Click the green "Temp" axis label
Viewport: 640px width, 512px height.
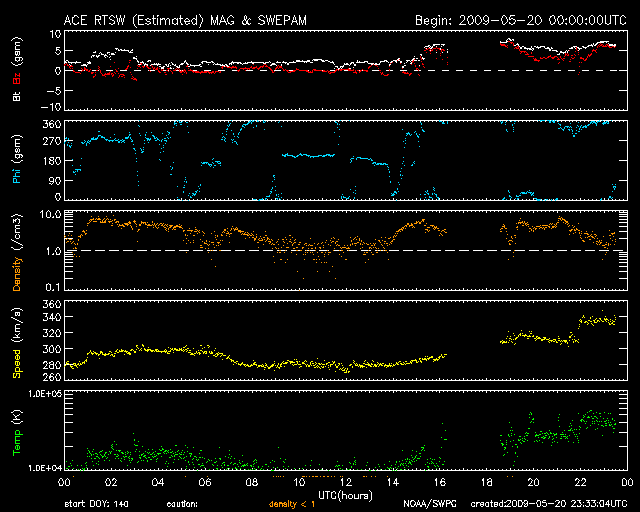click(16, 443)
